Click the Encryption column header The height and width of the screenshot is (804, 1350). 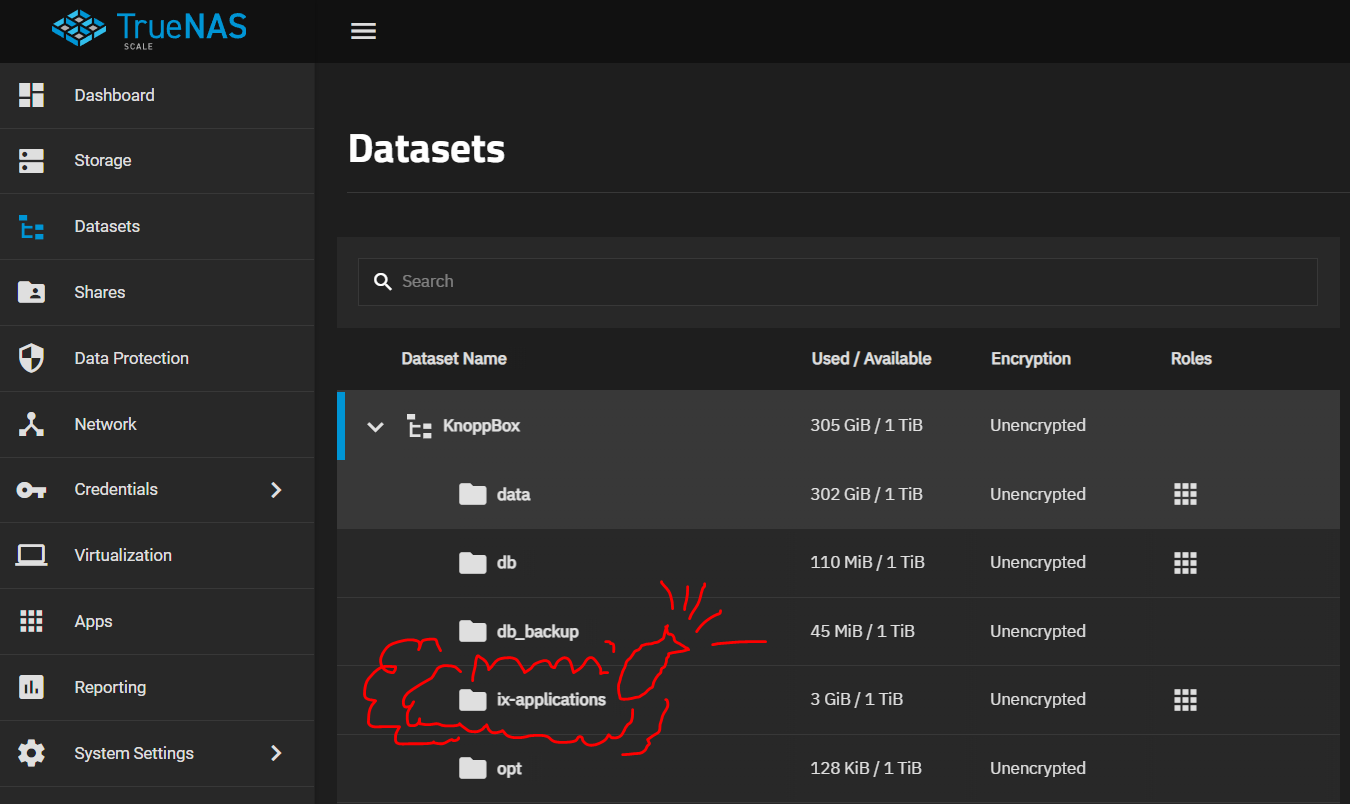(1031, 359)
